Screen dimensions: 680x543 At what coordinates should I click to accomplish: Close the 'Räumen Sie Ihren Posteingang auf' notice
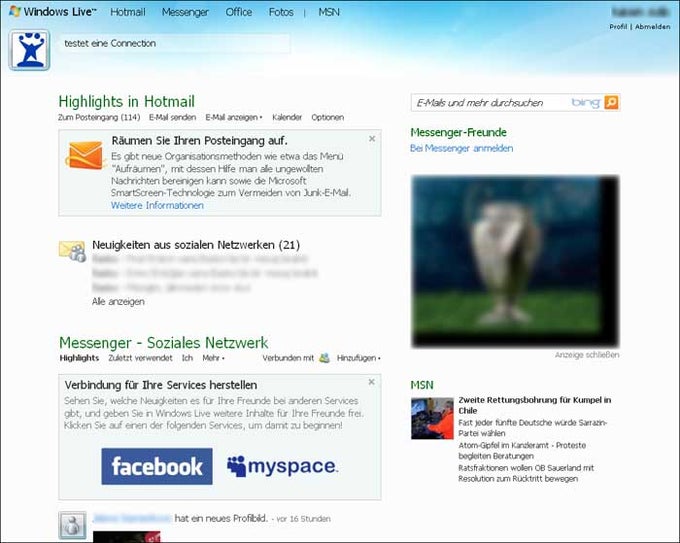(372, 139)
